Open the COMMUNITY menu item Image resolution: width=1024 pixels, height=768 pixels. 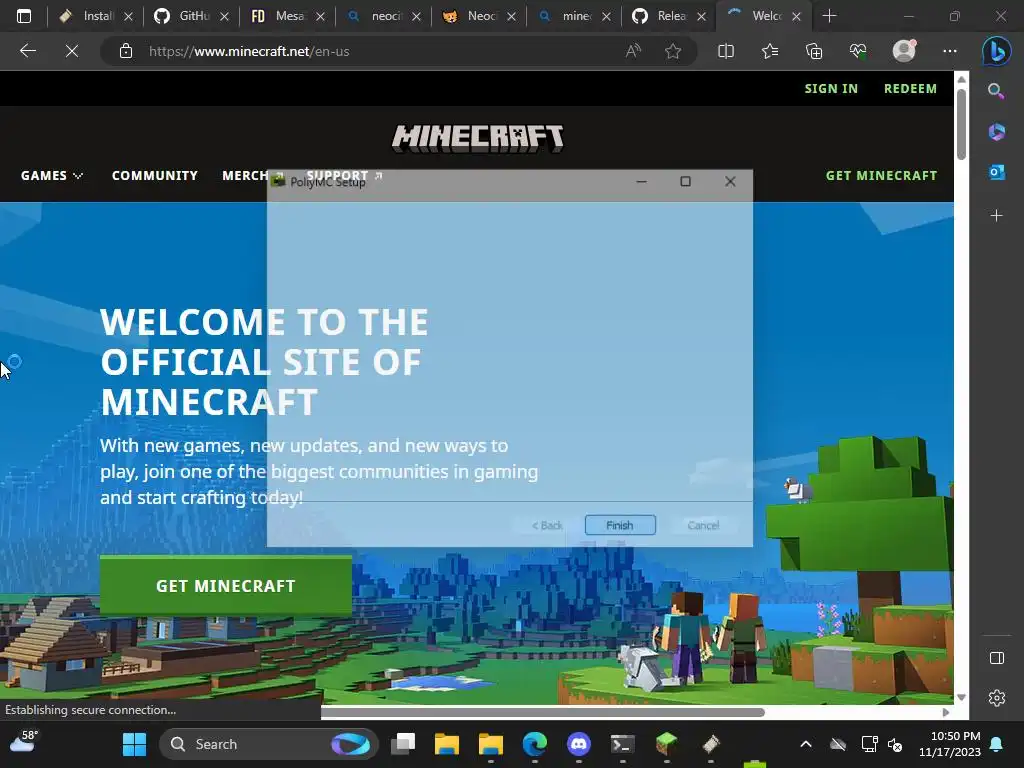(155, 176)
